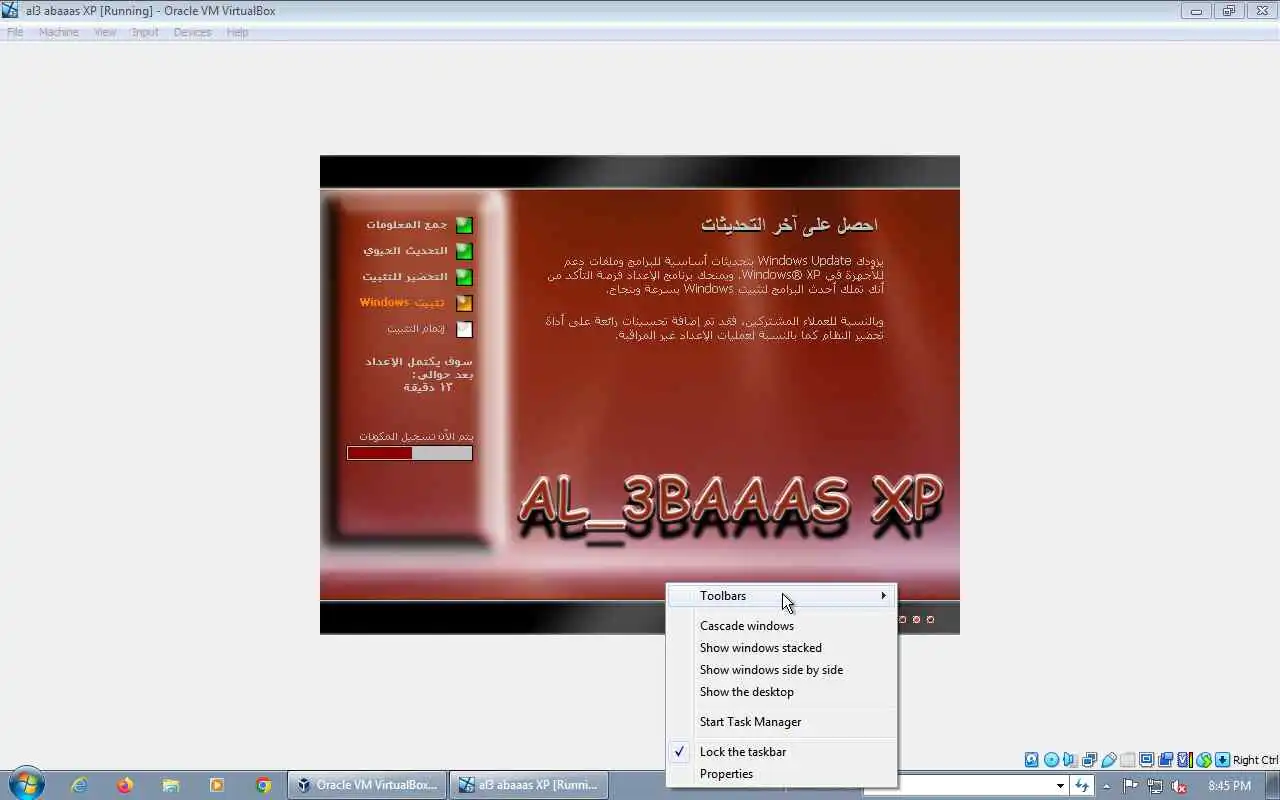Open the taskbar address bar dropdown arrow
The image size is (1280, 800).
pyautogui.click(x=1059, y=786)
